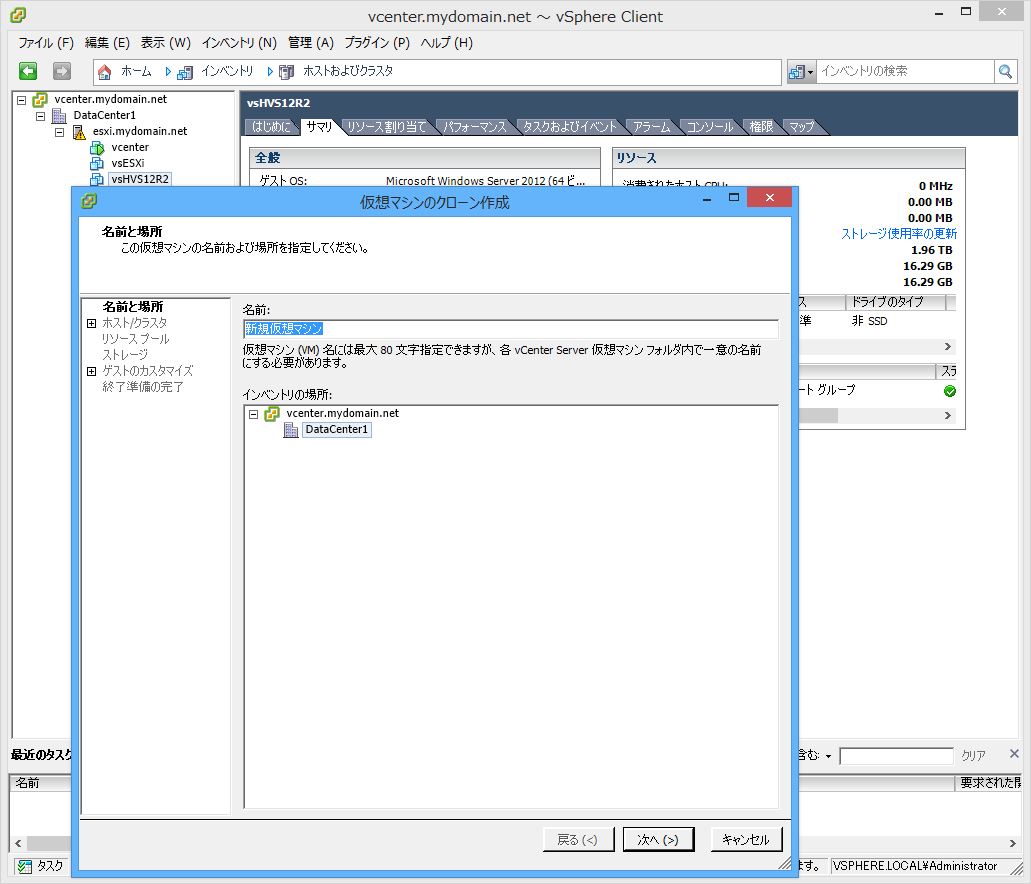Click ドライブのタイプ column header

894,302
